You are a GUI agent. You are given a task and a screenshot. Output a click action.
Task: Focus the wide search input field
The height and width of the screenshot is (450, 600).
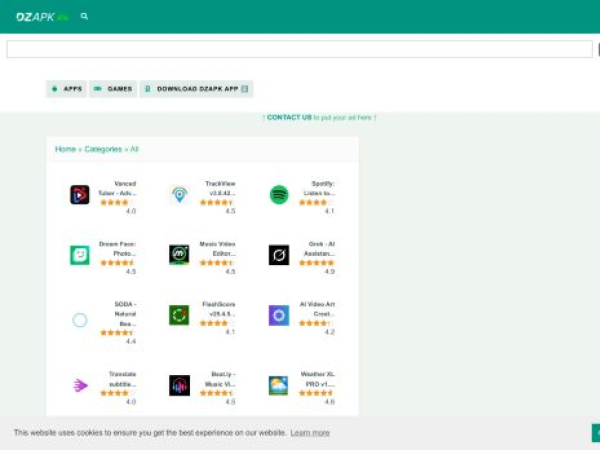(x=300, y=49)
